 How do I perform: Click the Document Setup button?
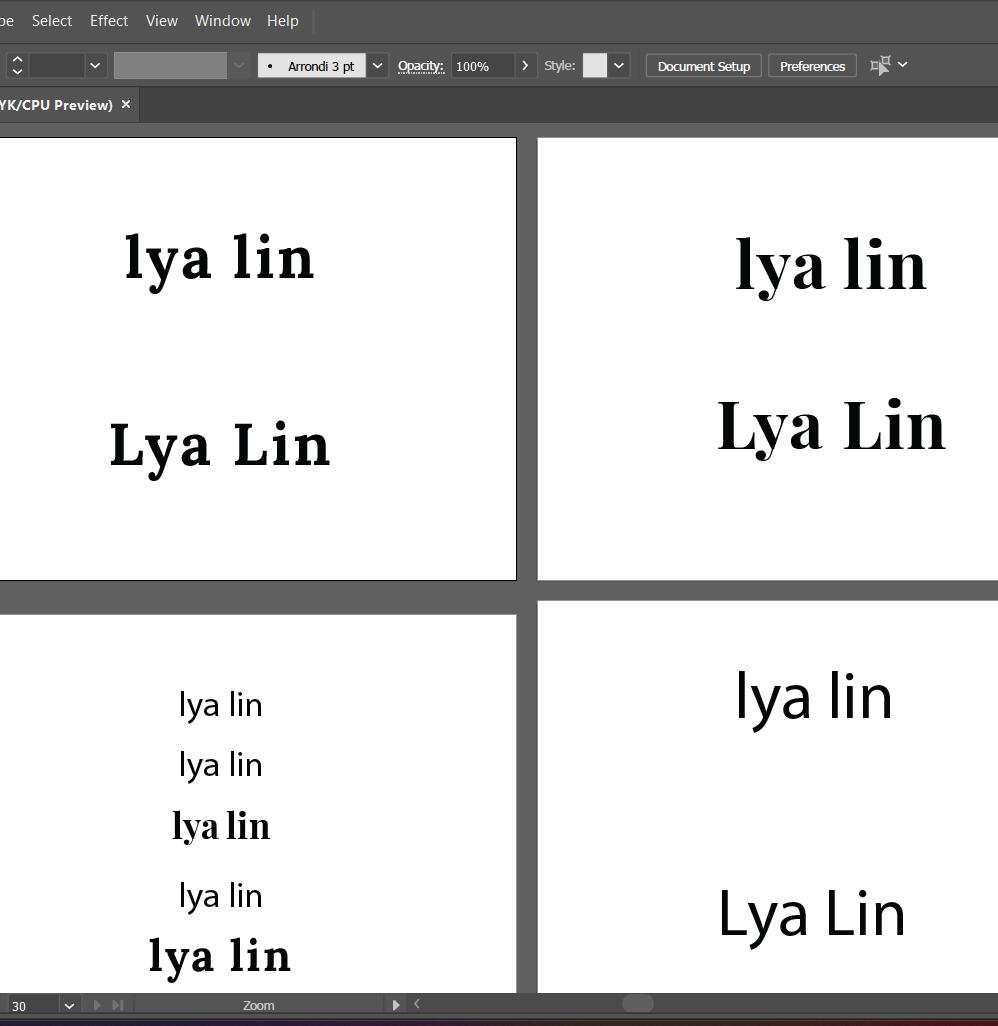703,66
